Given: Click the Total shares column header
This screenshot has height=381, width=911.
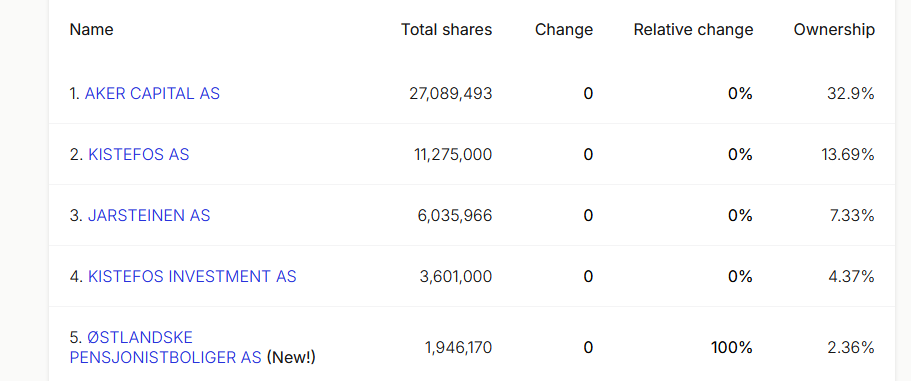Looking at the screenshot, I should pos(446,30).
